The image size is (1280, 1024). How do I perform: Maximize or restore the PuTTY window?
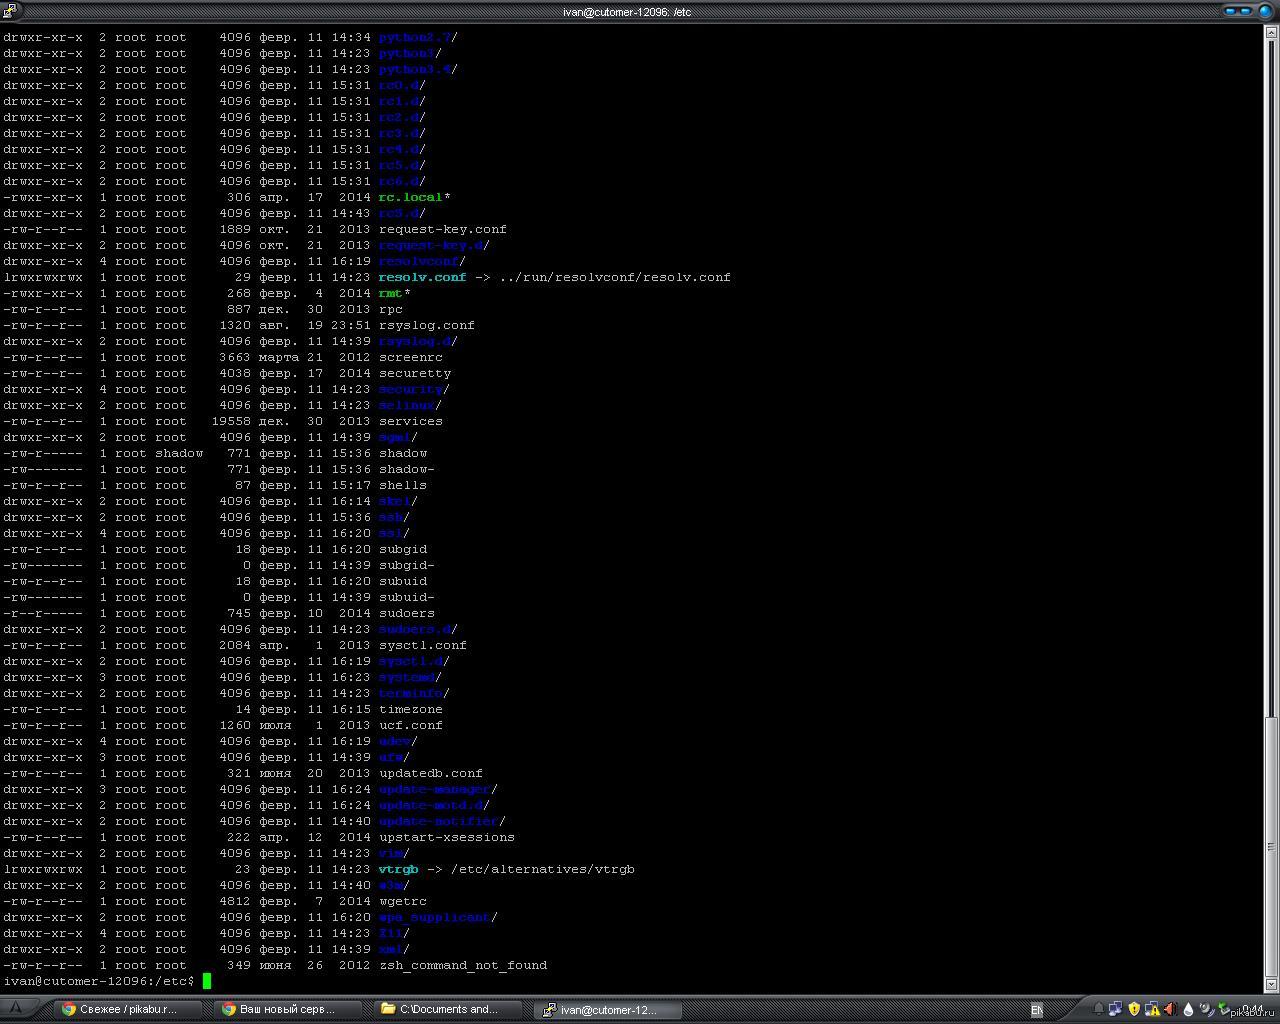(x=1245, y=11)
